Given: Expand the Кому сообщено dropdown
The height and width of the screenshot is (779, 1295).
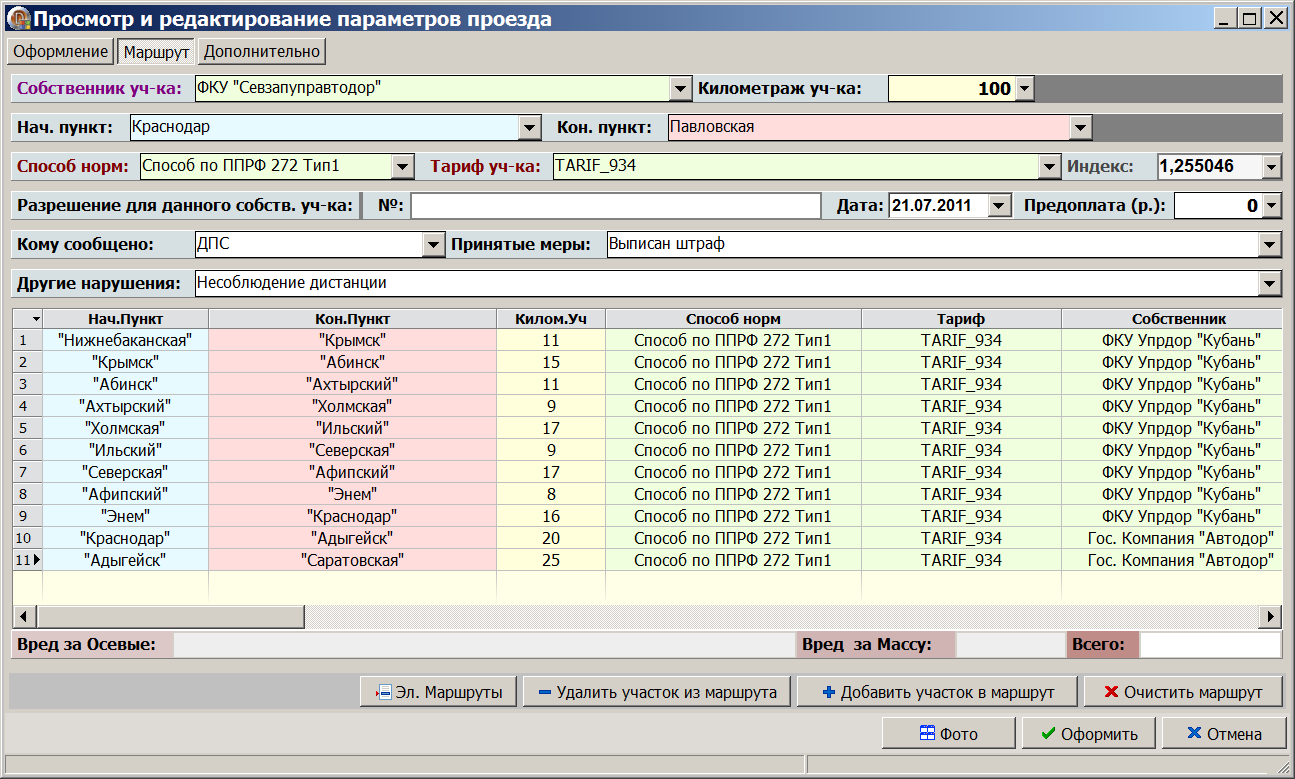Looking at the screenshot, I should coord(433,244).
